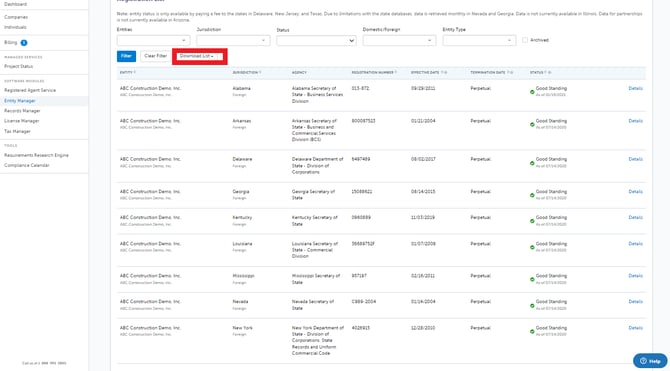Screen dimensions: 670x371
Task: Open Tax Manager module
Action: [x=18, y=132]
